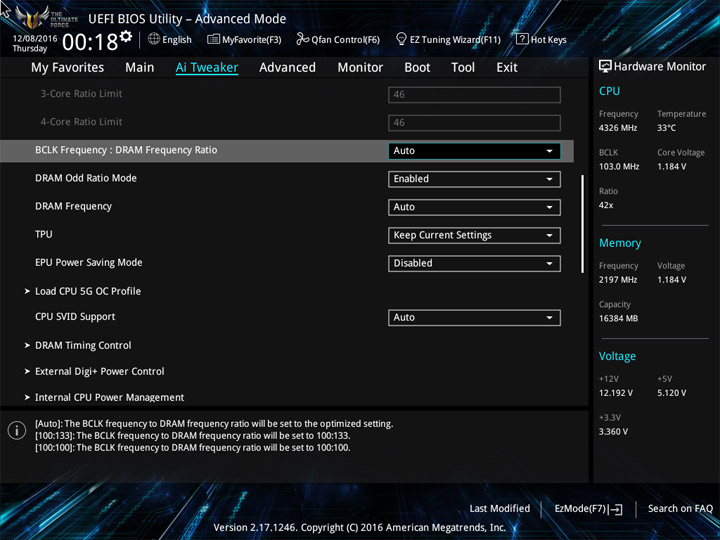Viewport: 720px width, 540px height.
Task: Go to the Exit tab
Action: click(507, 68)
